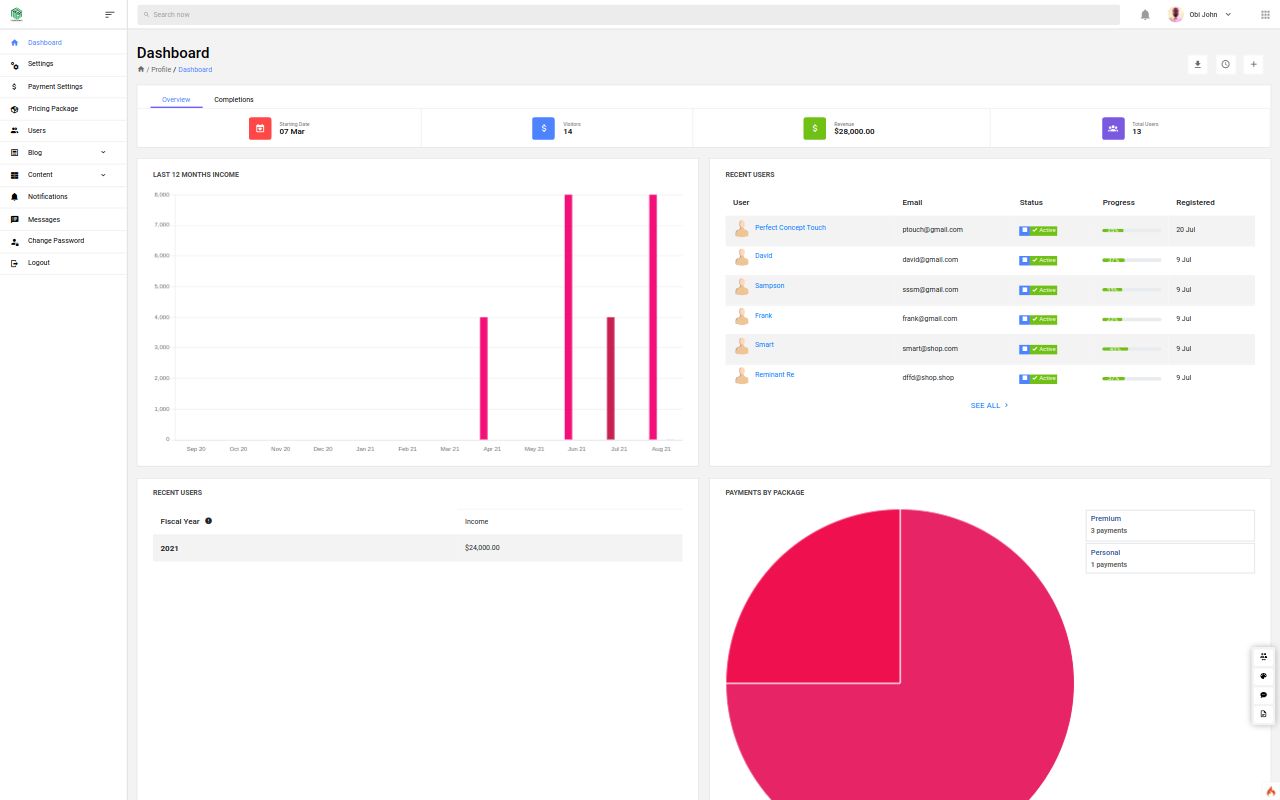The image size is (1280, 800).
Task: Open the apps grid icon in the header
Action: pos(1265,15)
